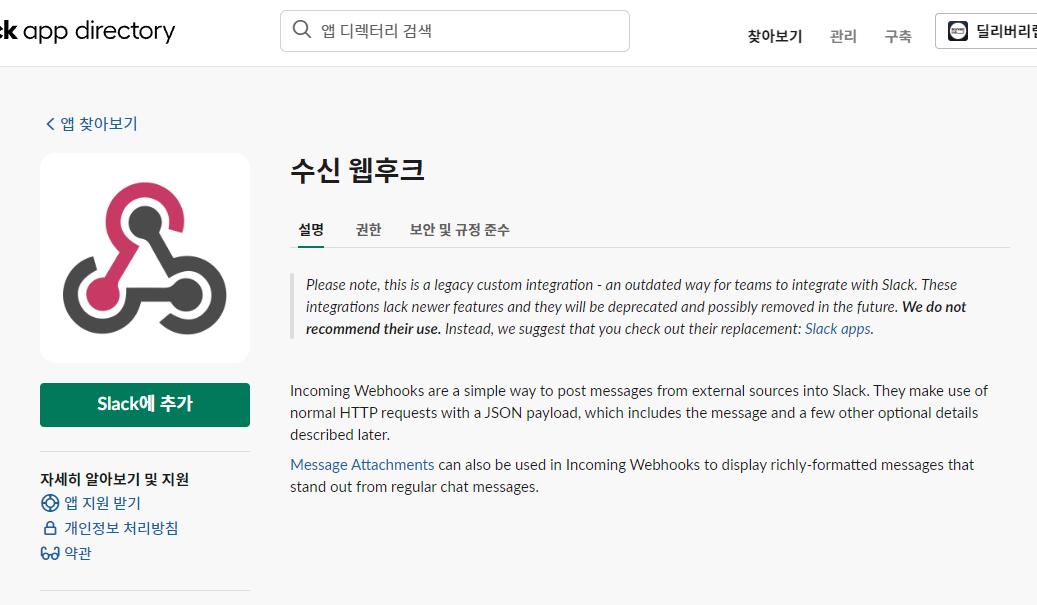Image resolution: width=1037 pixels, height=605 pixels.
Task: Open the 약관 link
Action: pos(78,553)
